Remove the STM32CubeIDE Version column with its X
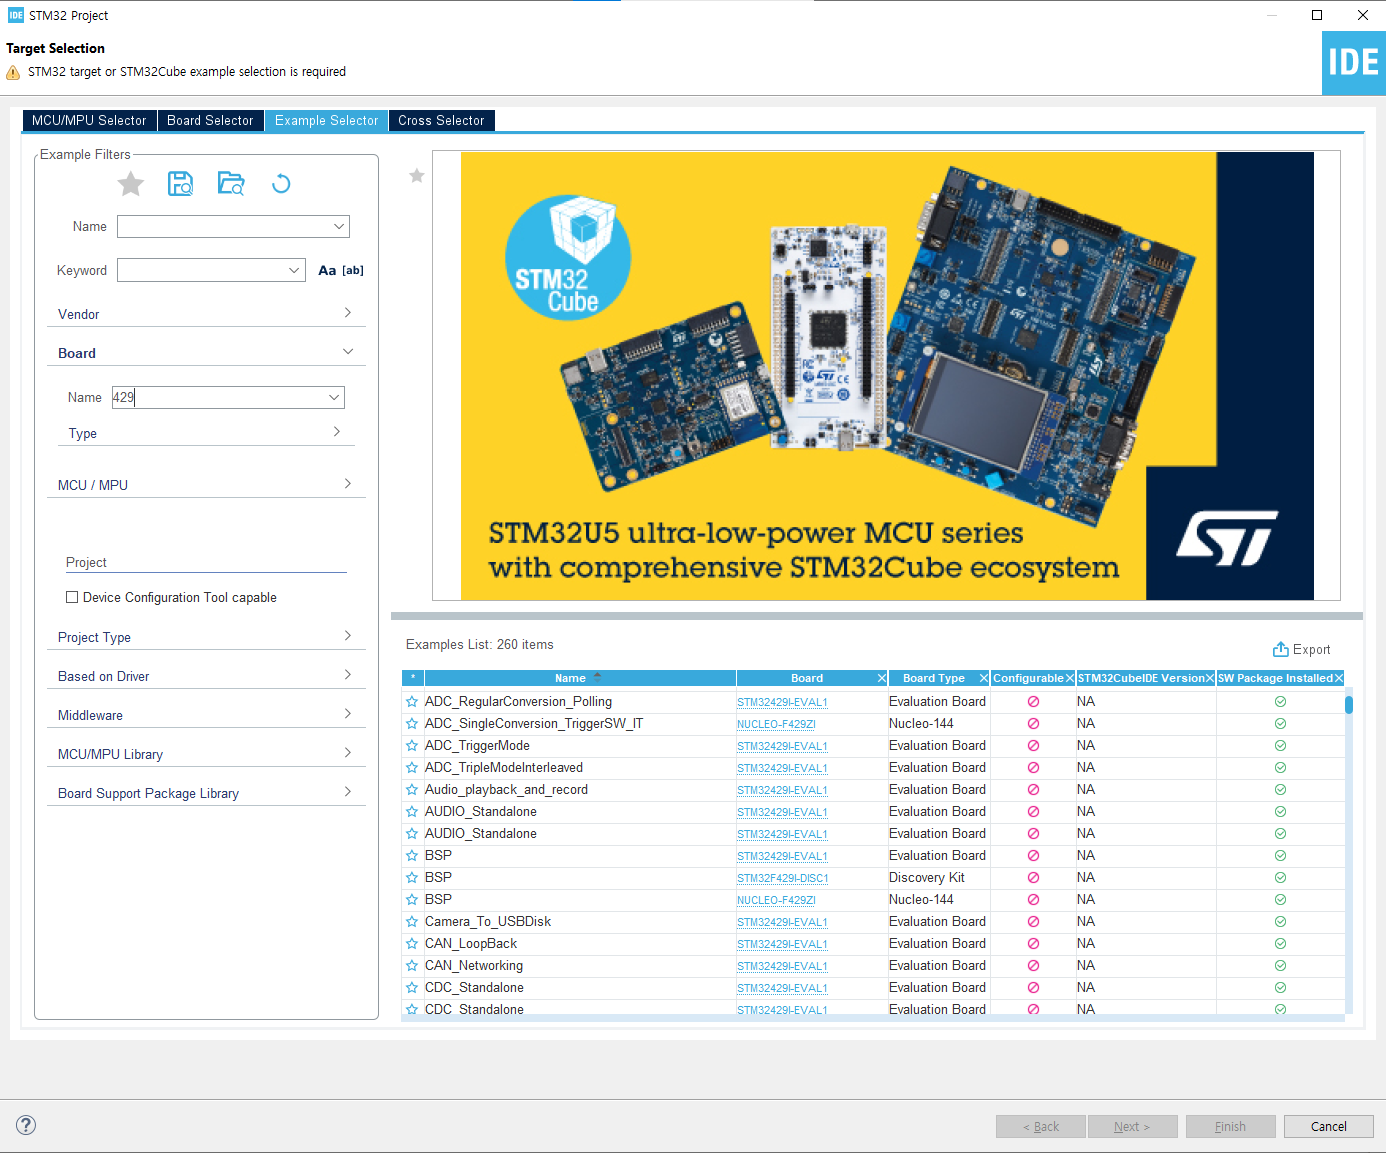This screenshot has height=1153, width=1386. 1209,678
